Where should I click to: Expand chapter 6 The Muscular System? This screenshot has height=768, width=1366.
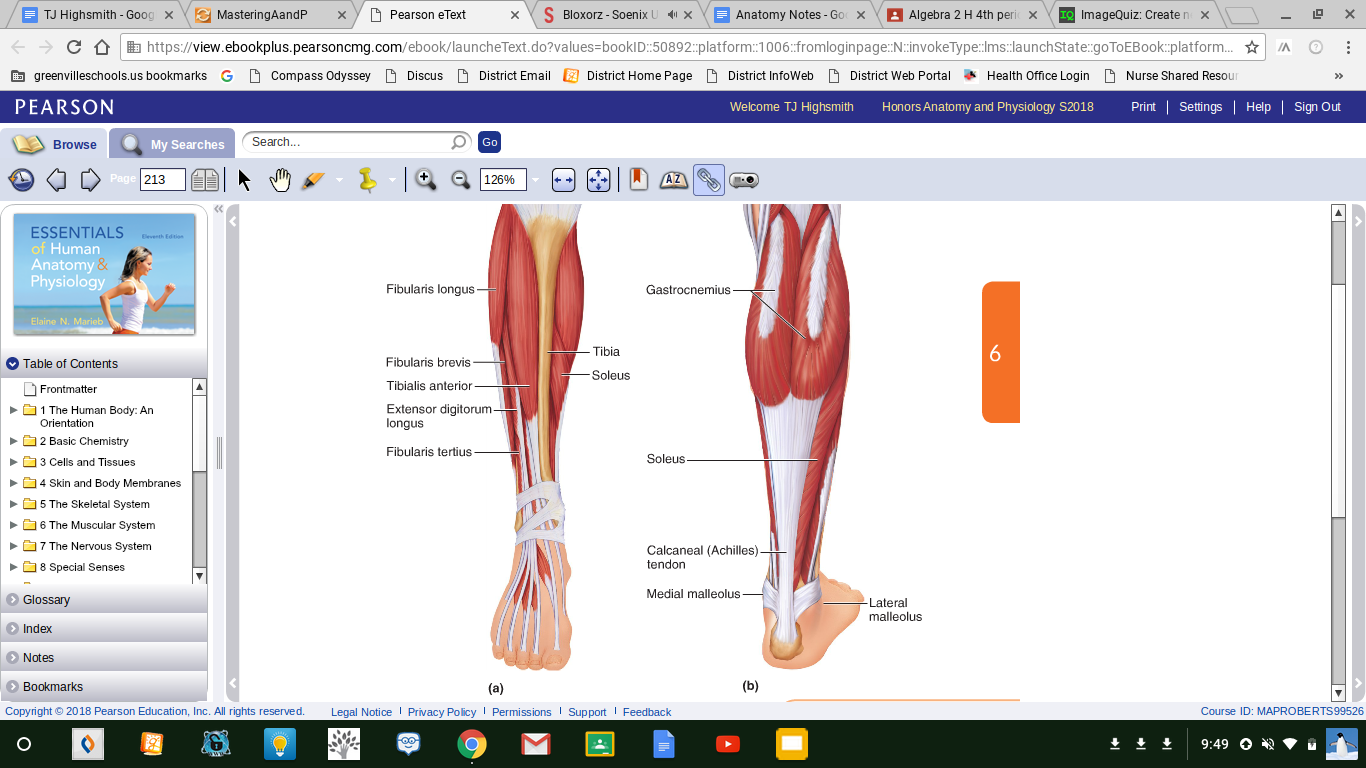14,525
